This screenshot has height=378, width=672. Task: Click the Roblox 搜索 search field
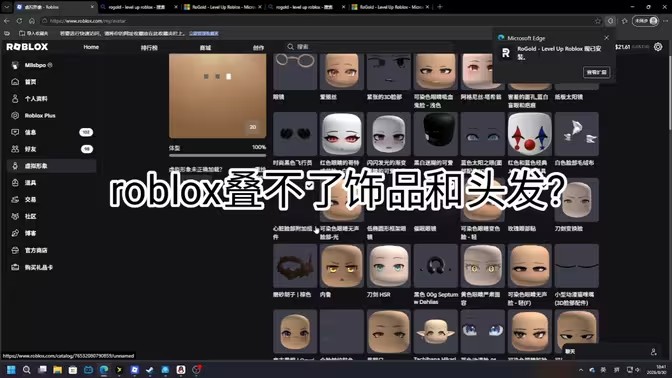[x=369, y=47]
